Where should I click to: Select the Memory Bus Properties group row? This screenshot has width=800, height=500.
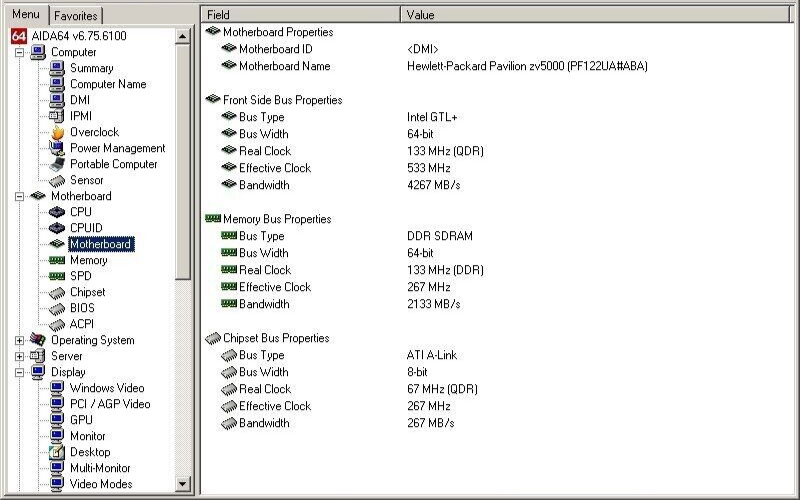tap(277, 219)
